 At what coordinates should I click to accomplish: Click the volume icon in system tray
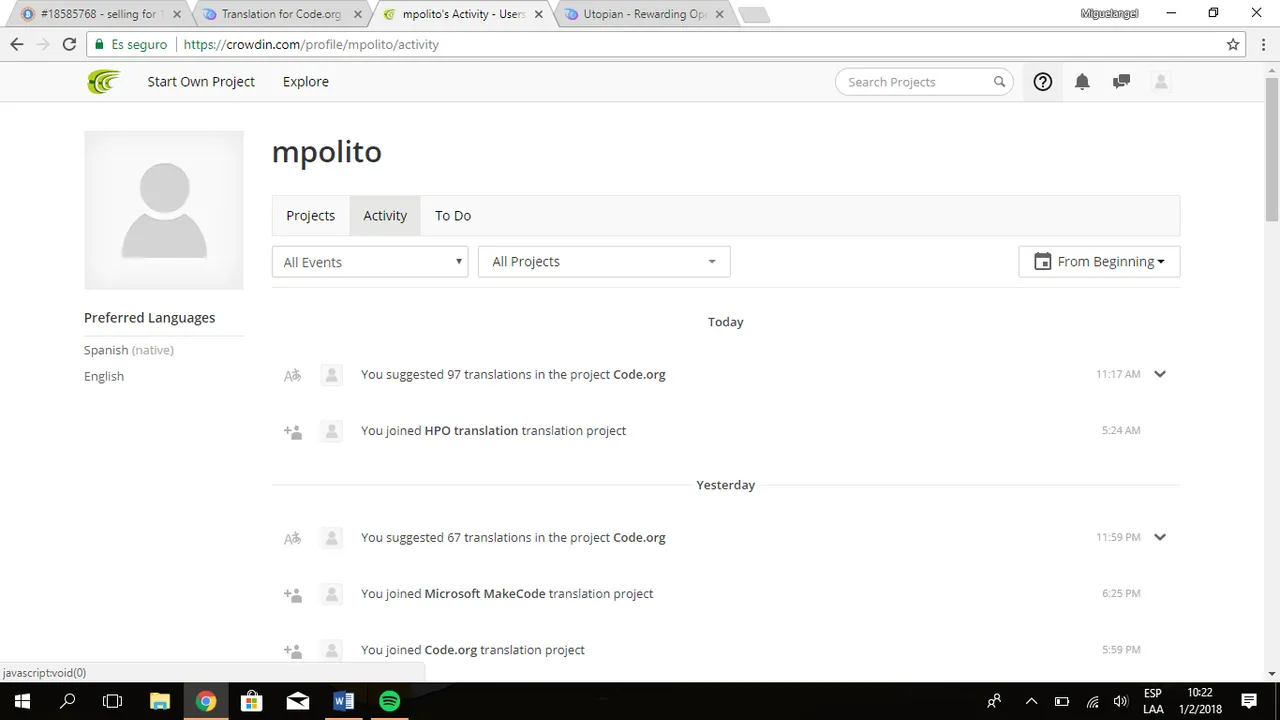click(x=1121, y=701)
